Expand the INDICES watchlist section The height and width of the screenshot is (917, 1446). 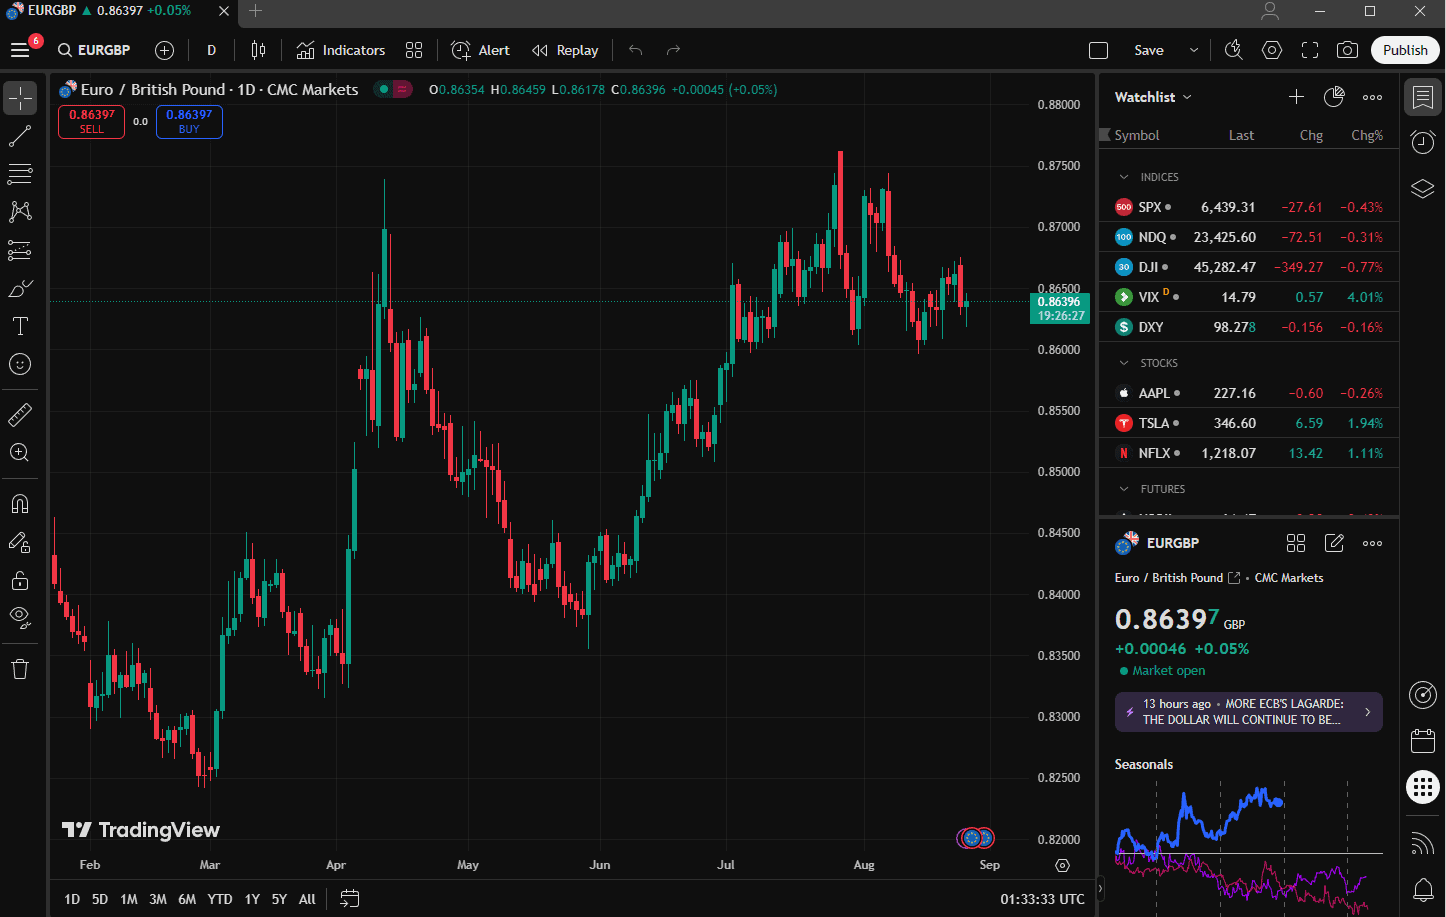point(1125,176)
